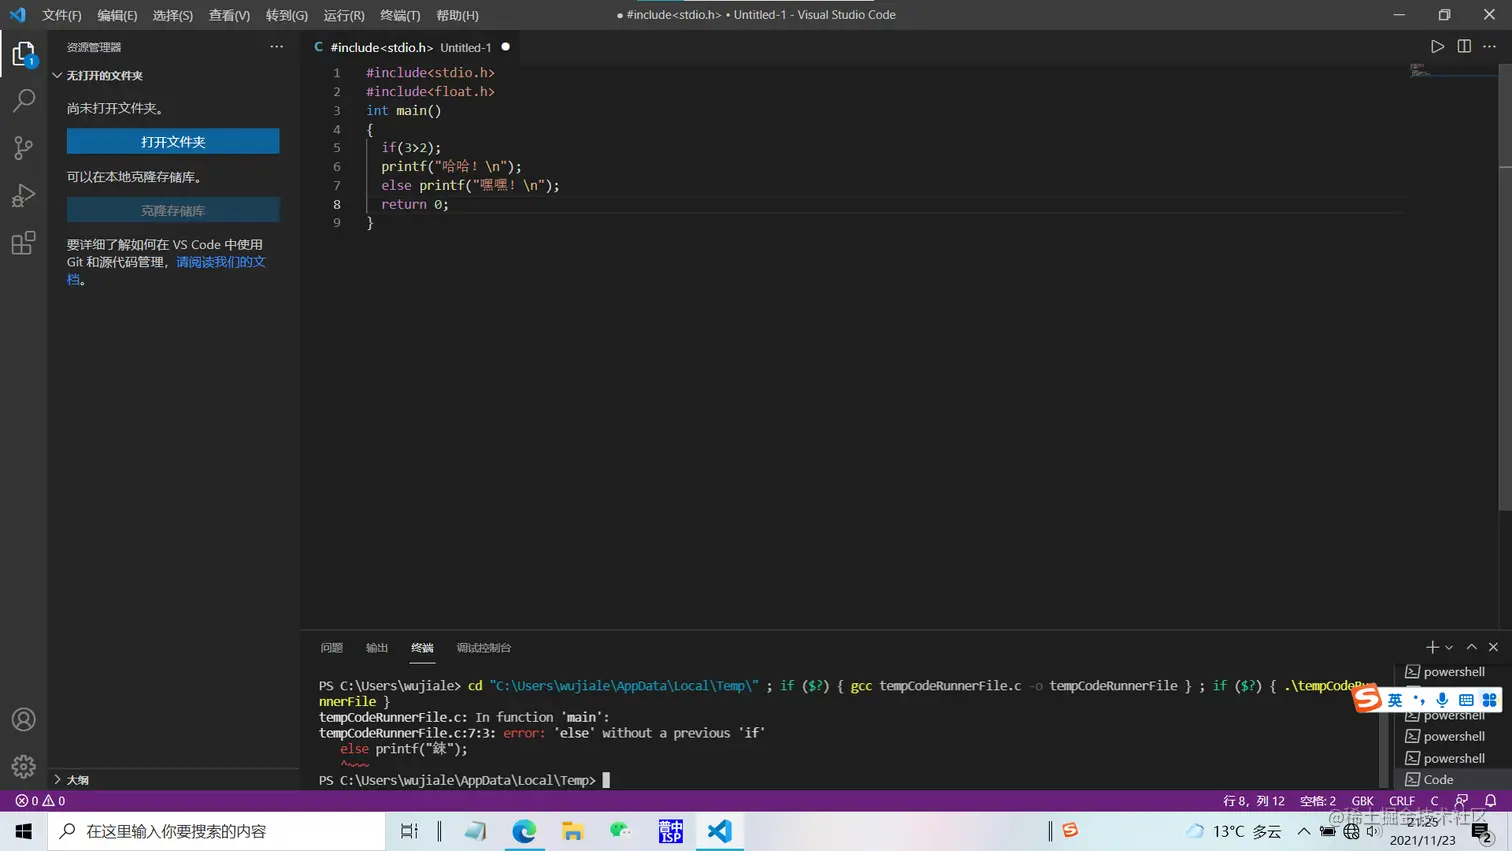The image size is (1512, 851).
Task: Select language mode C in status bar
Action: [x=1434, y=801]
